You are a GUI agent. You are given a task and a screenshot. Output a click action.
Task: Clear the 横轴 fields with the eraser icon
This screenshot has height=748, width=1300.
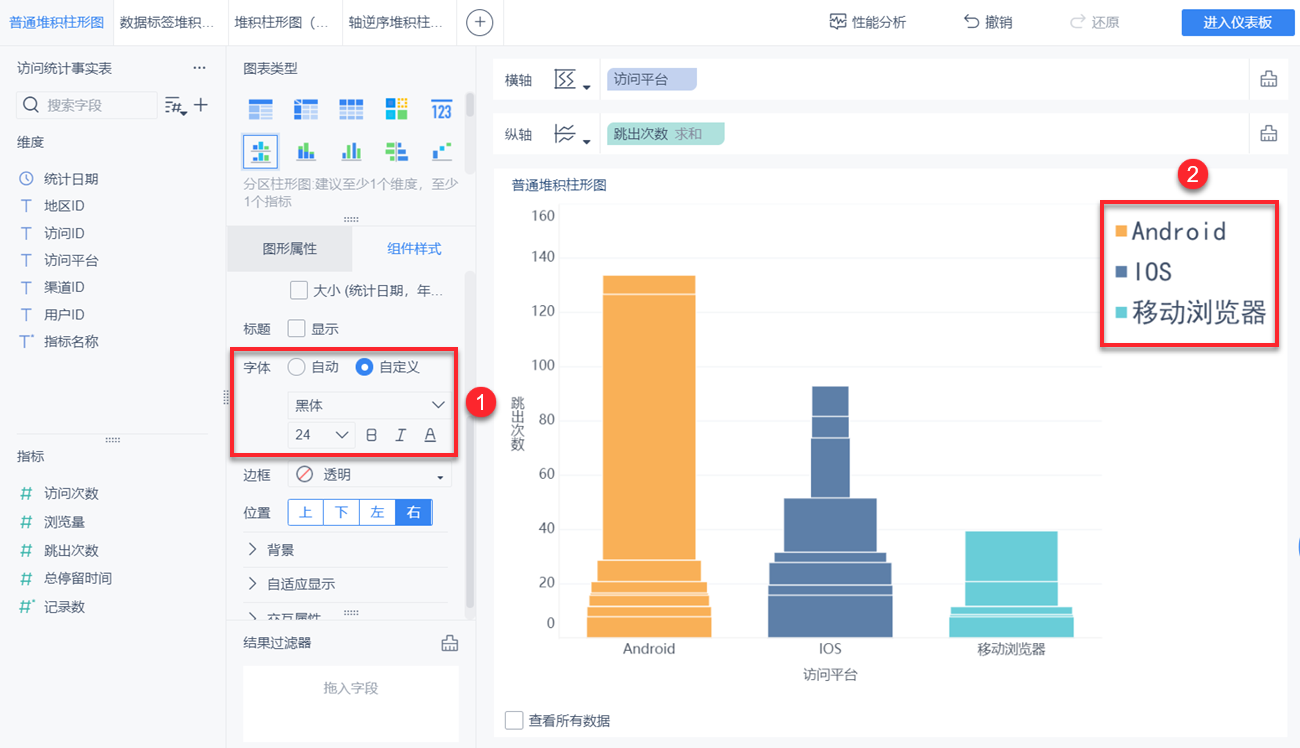(1269, 80)
